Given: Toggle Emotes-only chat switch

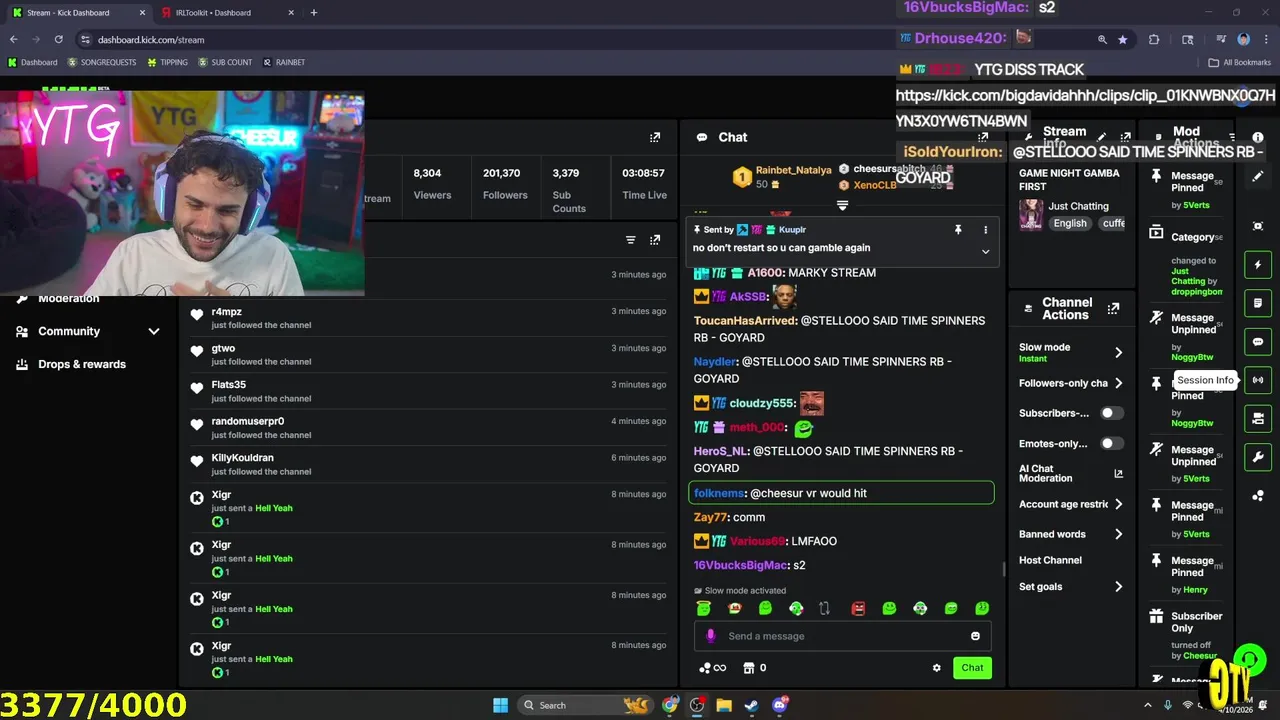Looking at the screenshot, I should click(1111, 444).
